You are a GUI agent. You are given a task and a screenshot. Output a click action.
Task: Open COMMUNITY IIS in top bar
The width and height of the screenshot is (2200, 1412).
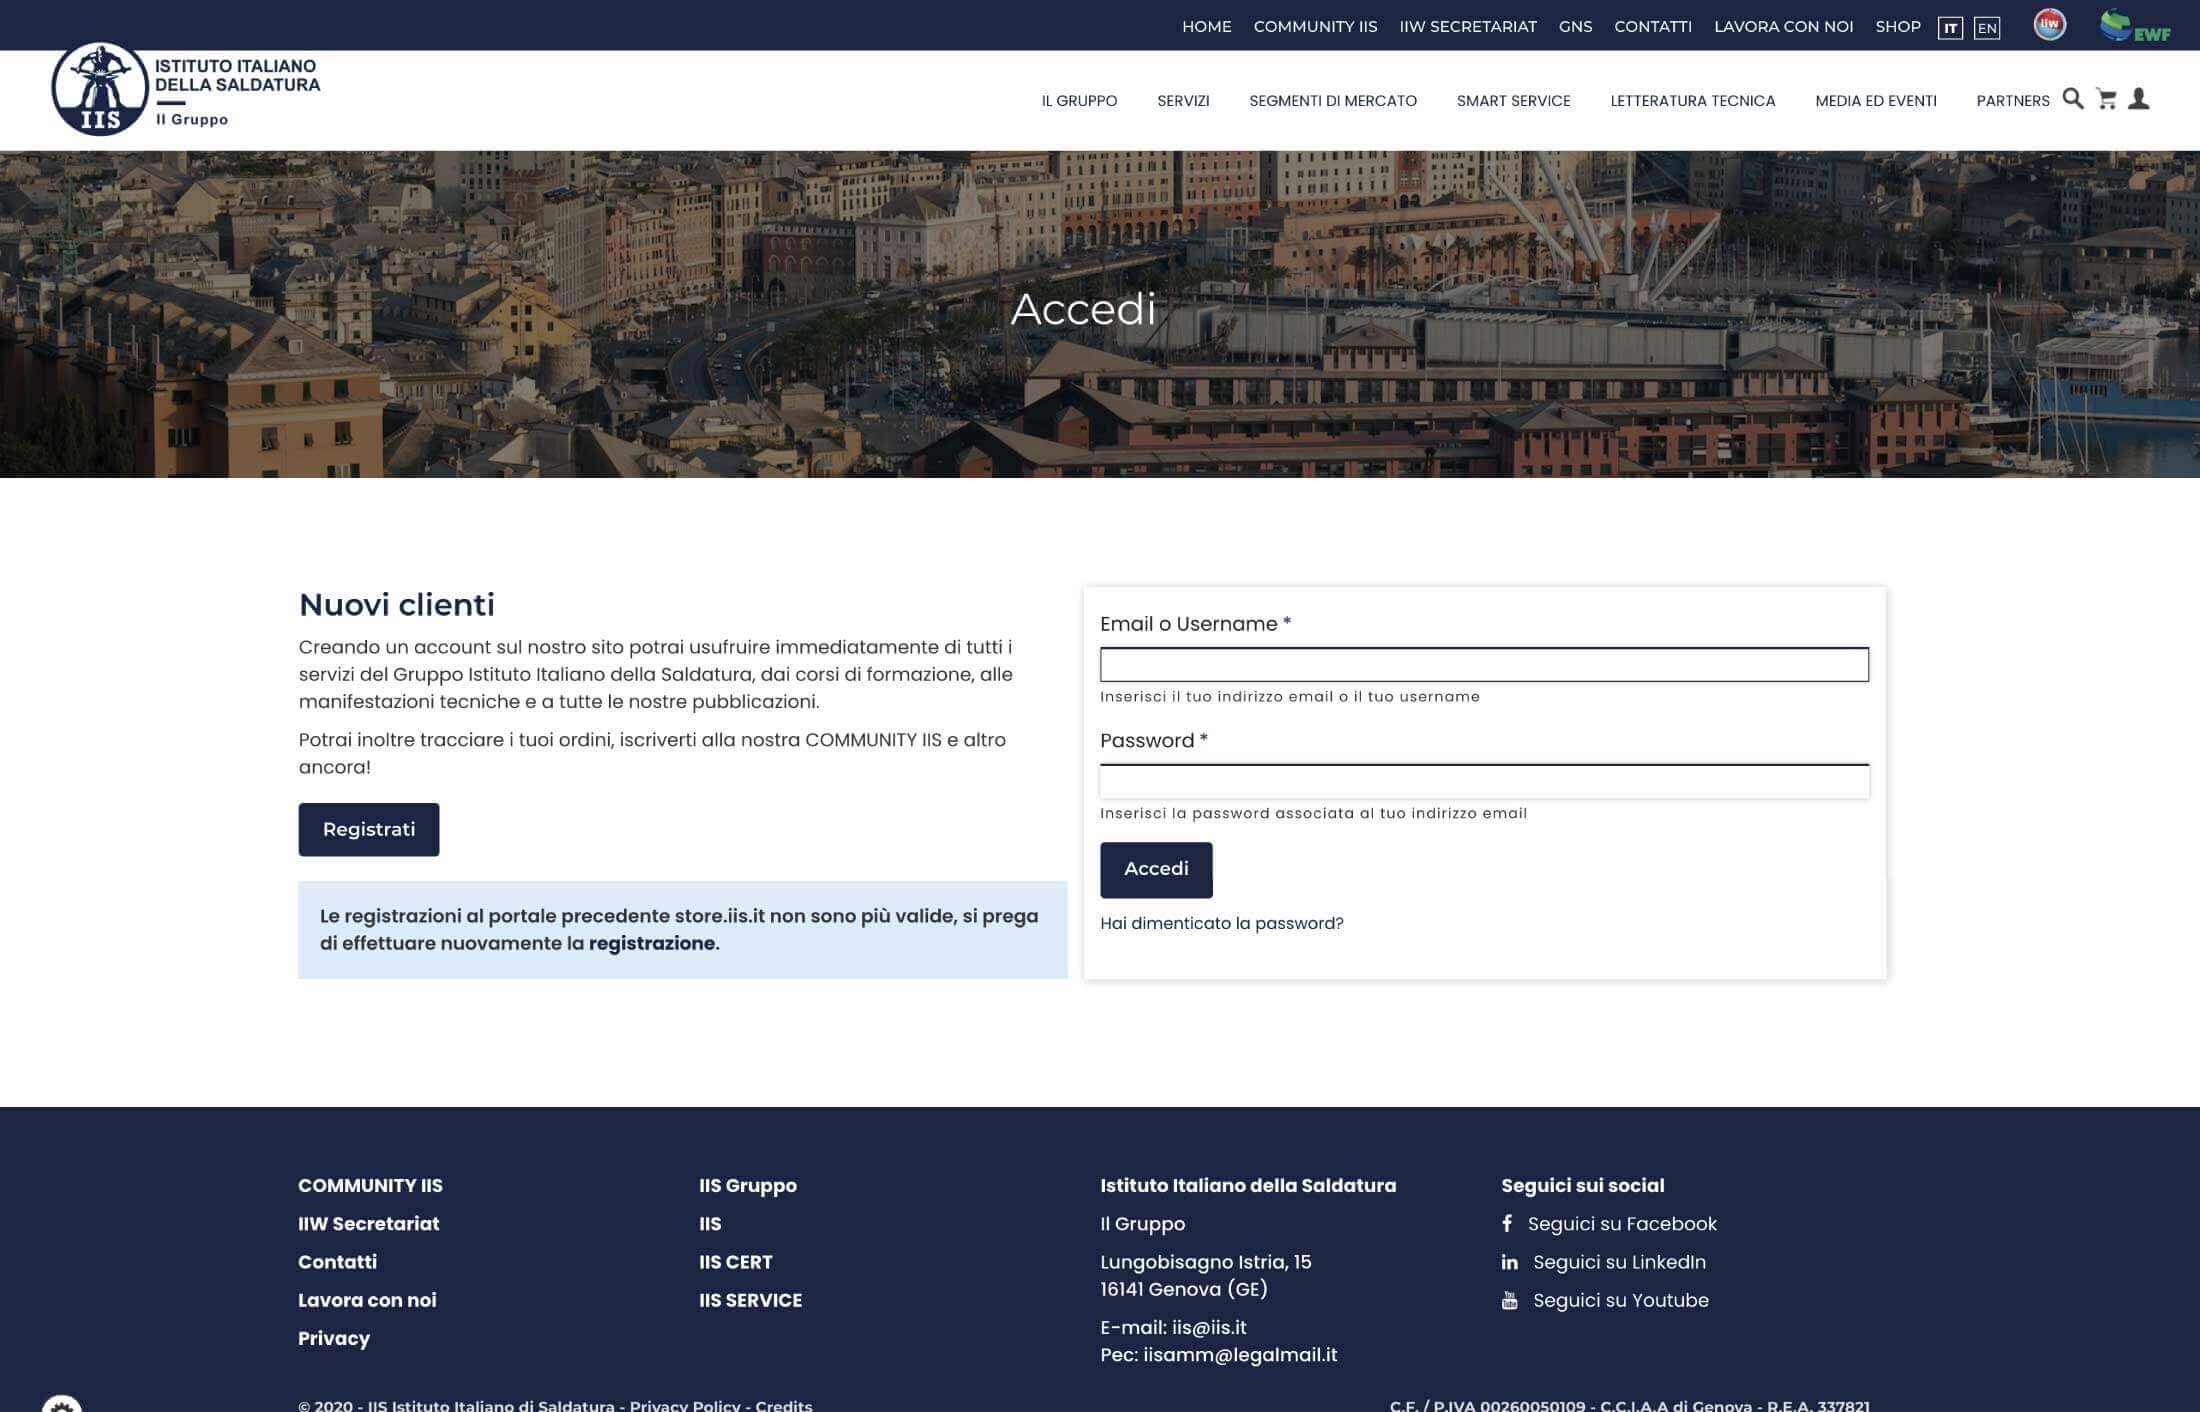point(1315,26)
